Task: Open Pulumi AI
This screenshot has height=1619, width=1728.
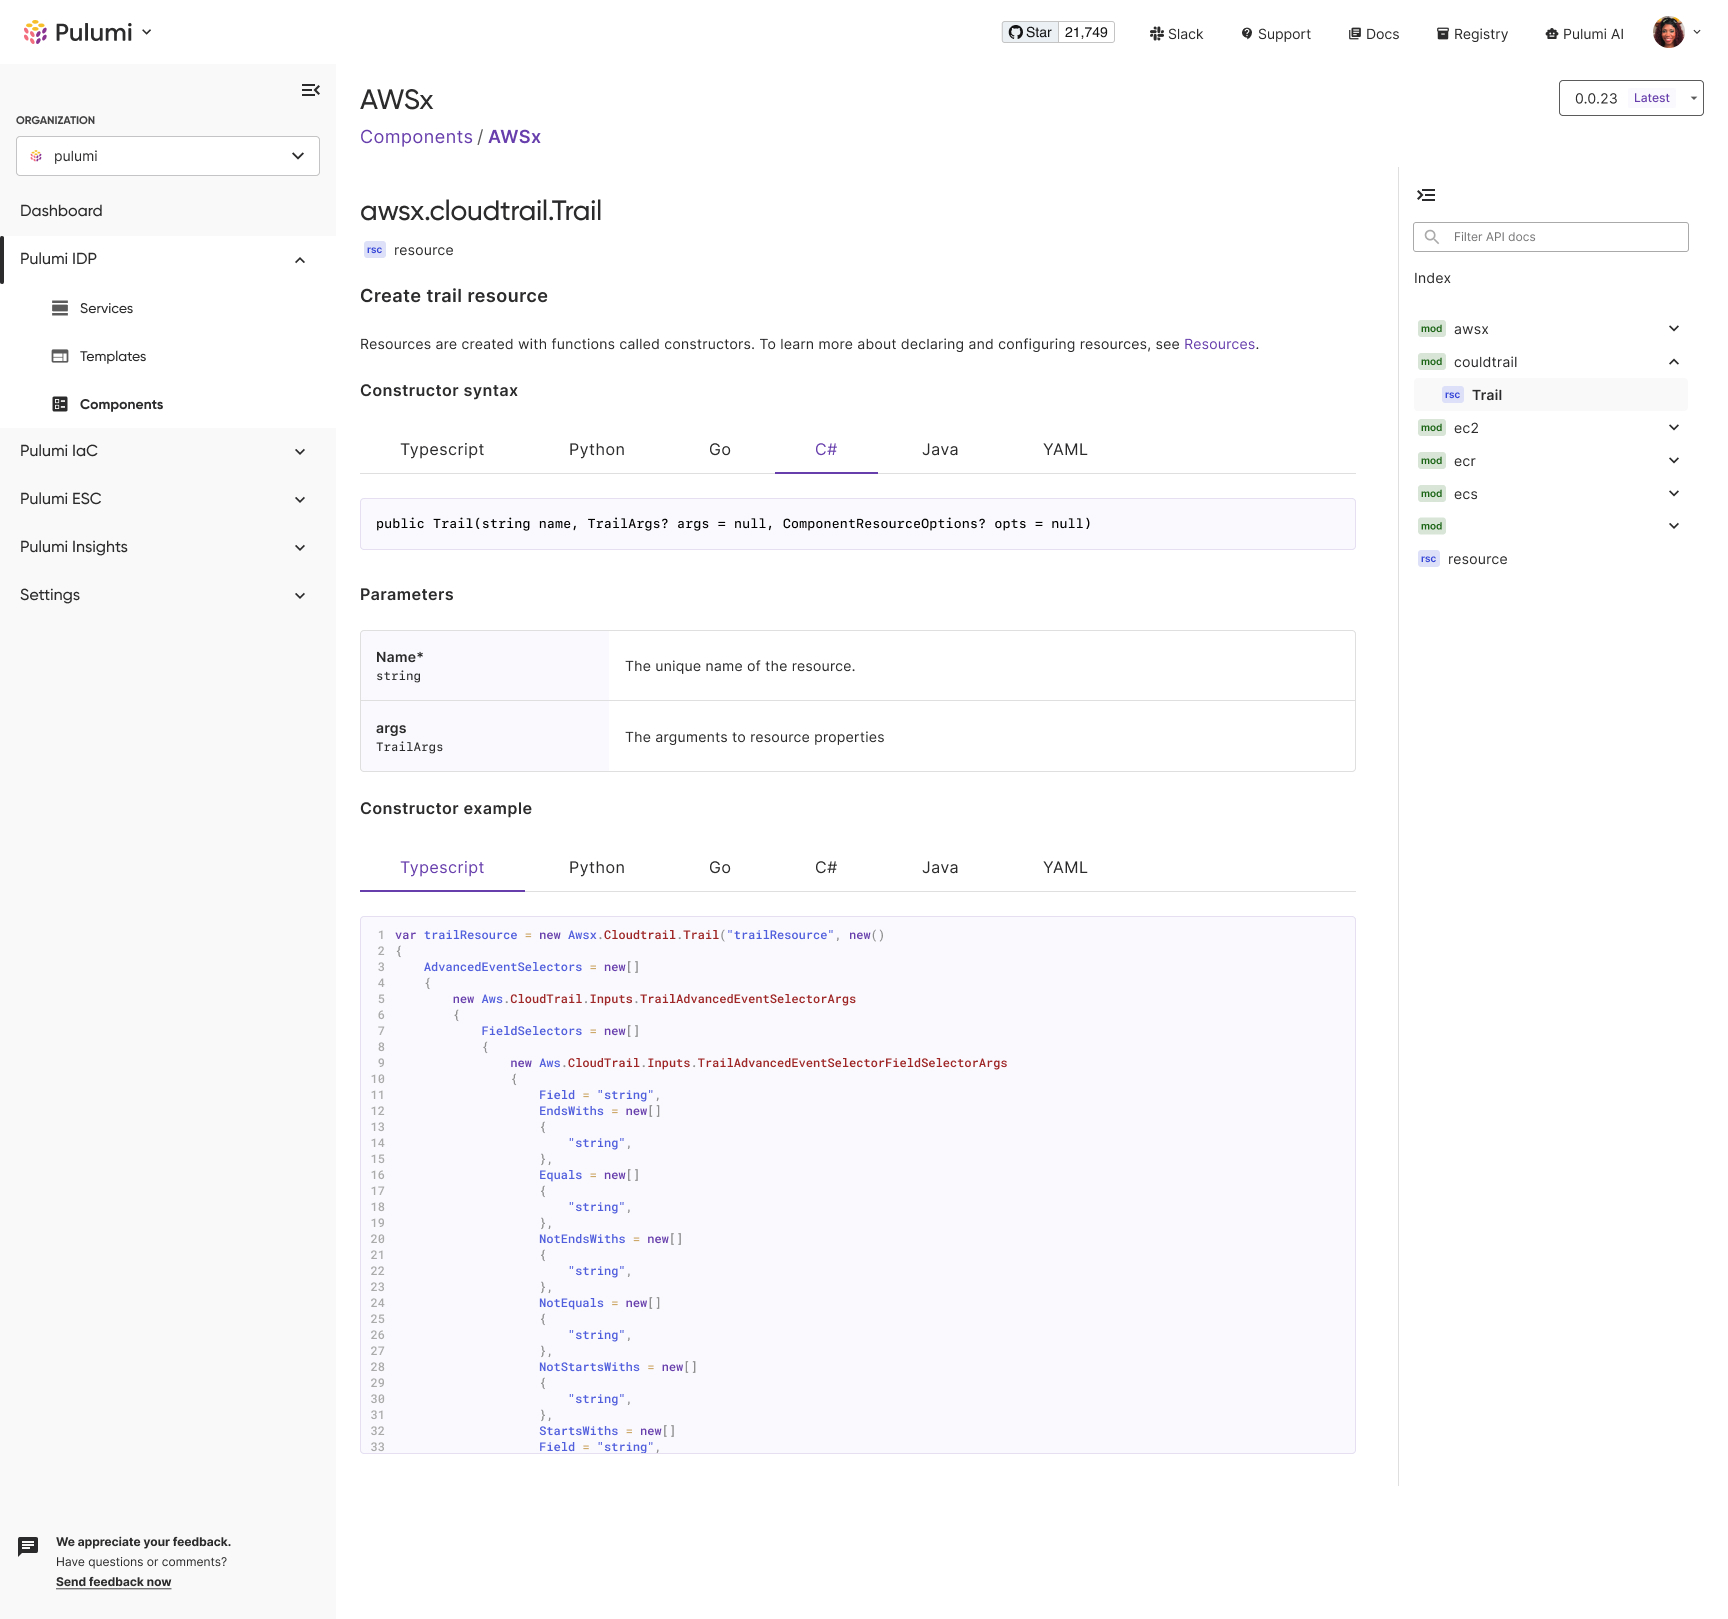Action: [x=1584, y=34]
